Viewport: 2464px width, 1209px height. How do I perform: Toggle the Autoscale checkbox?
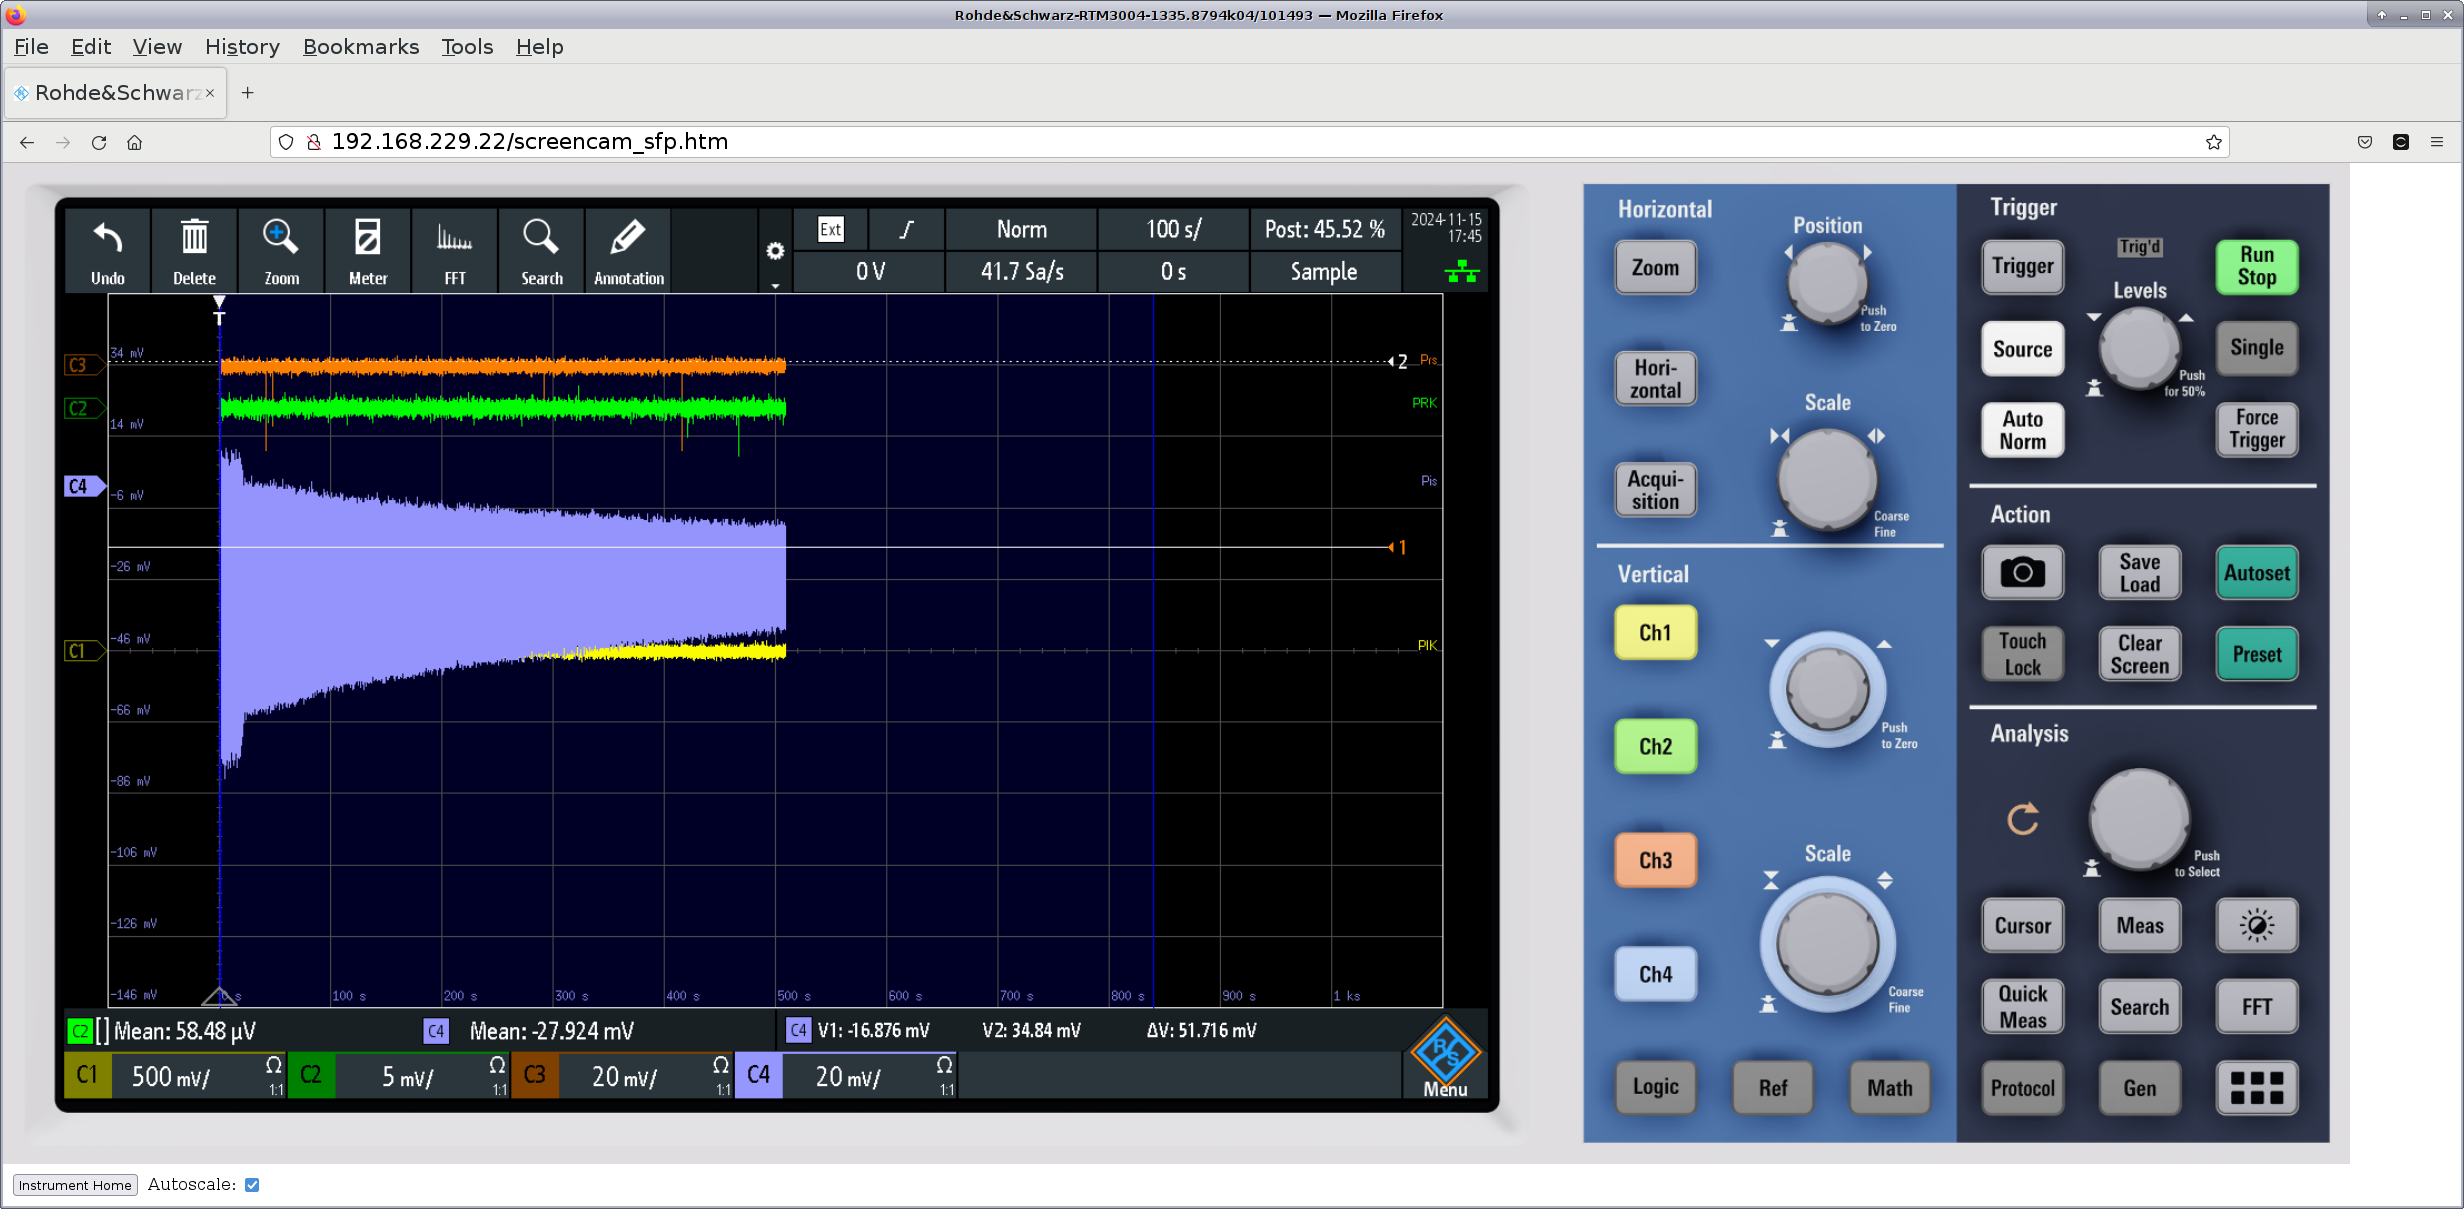click(x=252, y=1185)
